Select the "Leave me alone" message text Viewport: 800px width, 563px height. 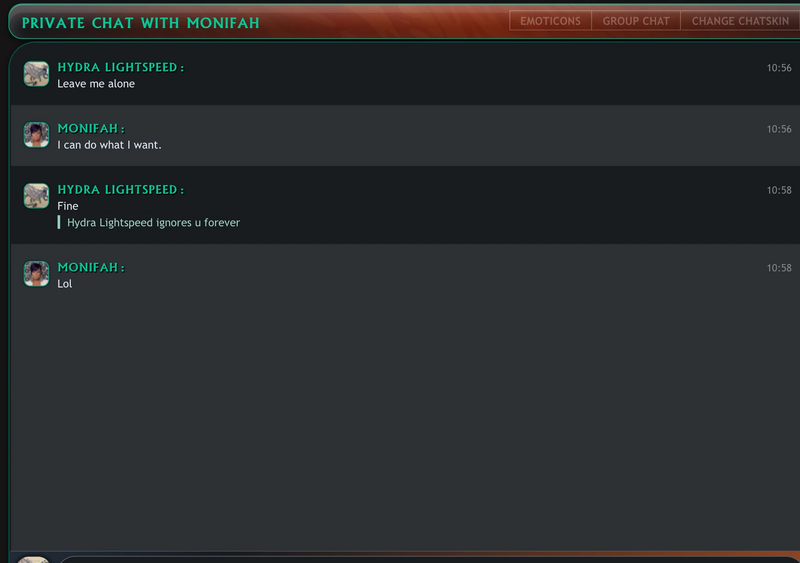[96, 84]
